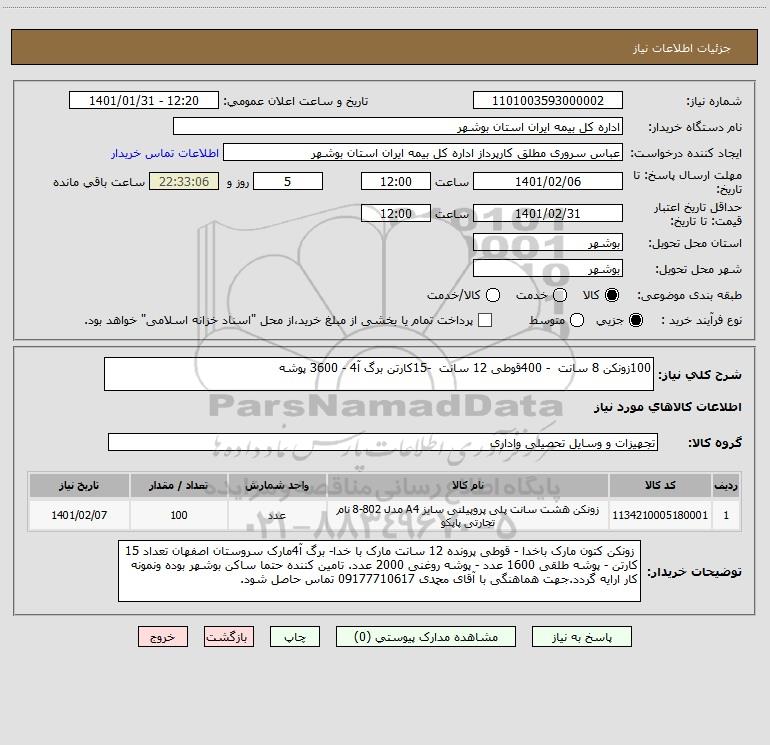Click the اطلاعات کالاهای مورد نیاز heading
The height and width of the screenshot is (745, 770).
coord(667,407)
